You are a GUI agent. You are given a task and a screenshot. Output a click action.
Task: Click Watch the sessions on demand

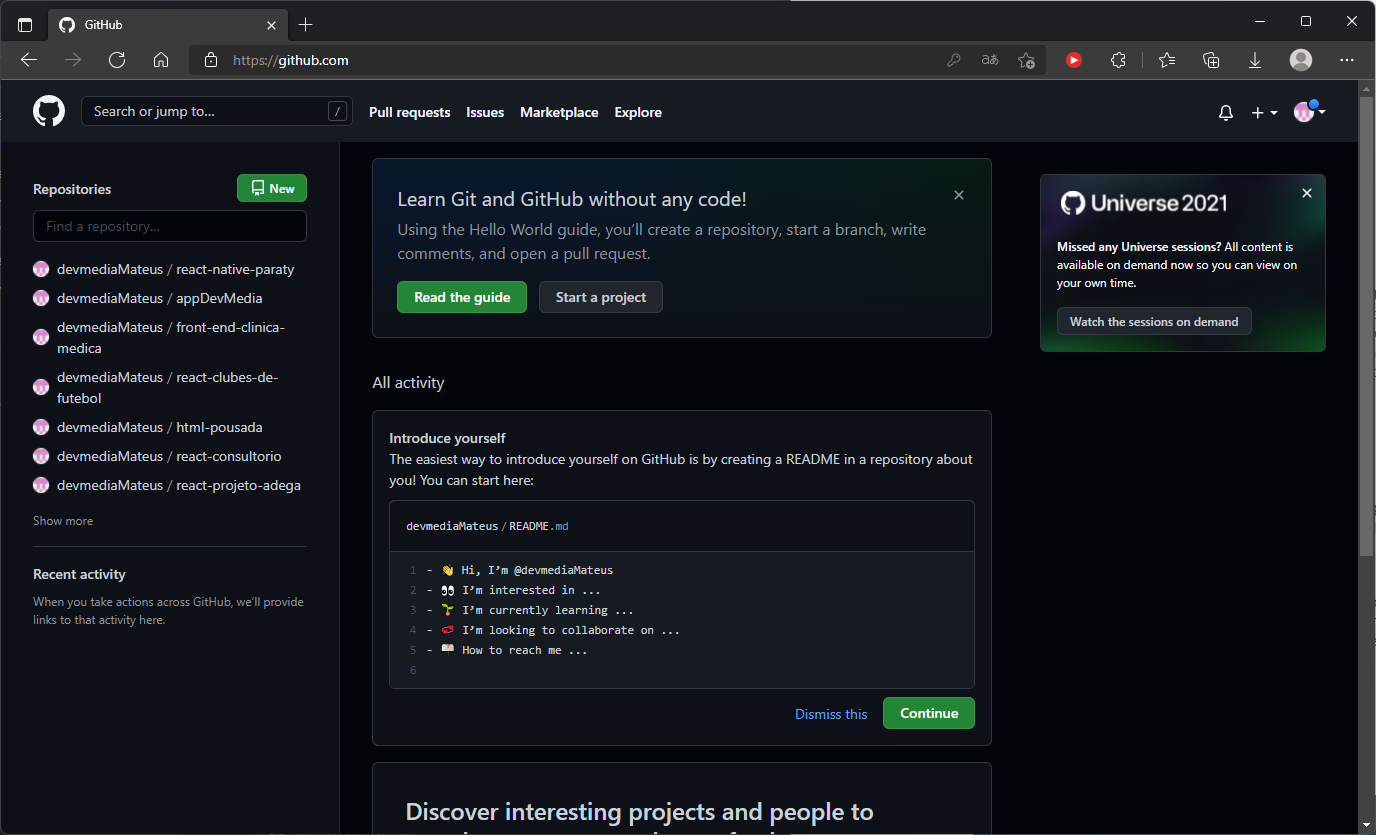[x=1154, y=321]
